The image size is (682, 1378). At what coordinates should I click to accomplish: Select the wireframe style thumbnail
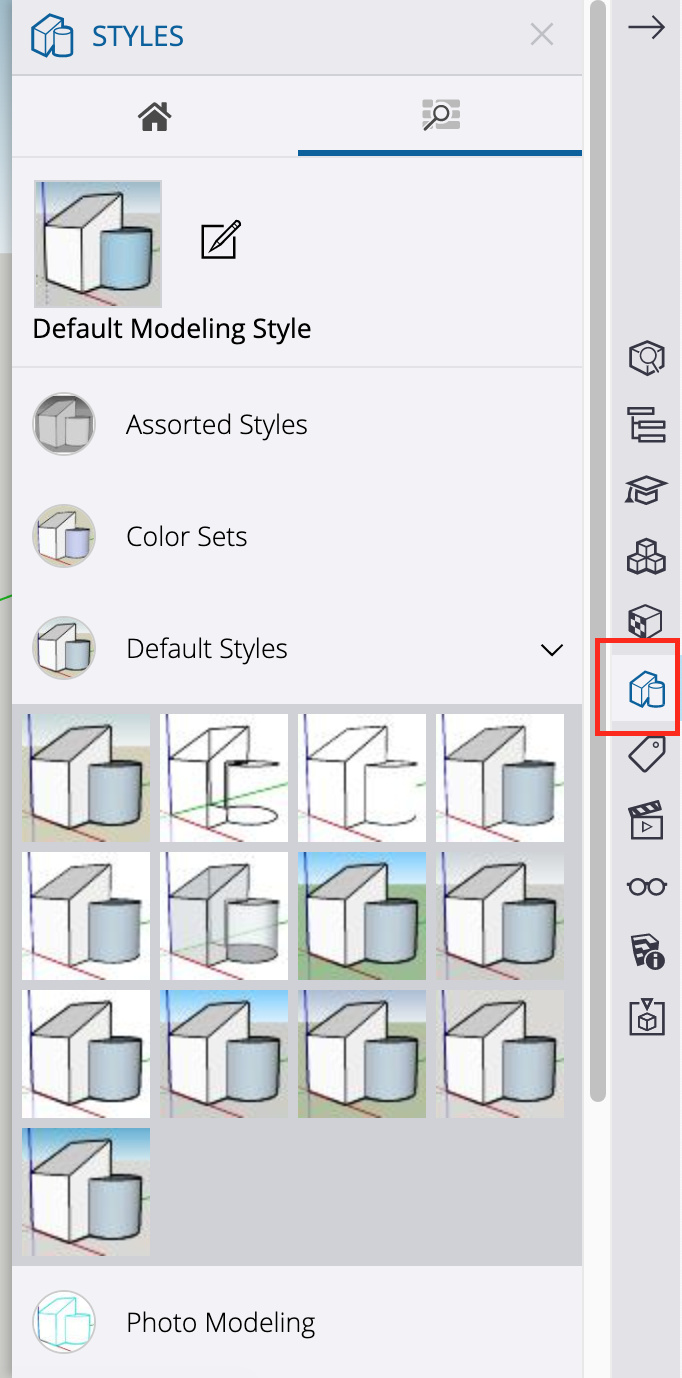224,777
